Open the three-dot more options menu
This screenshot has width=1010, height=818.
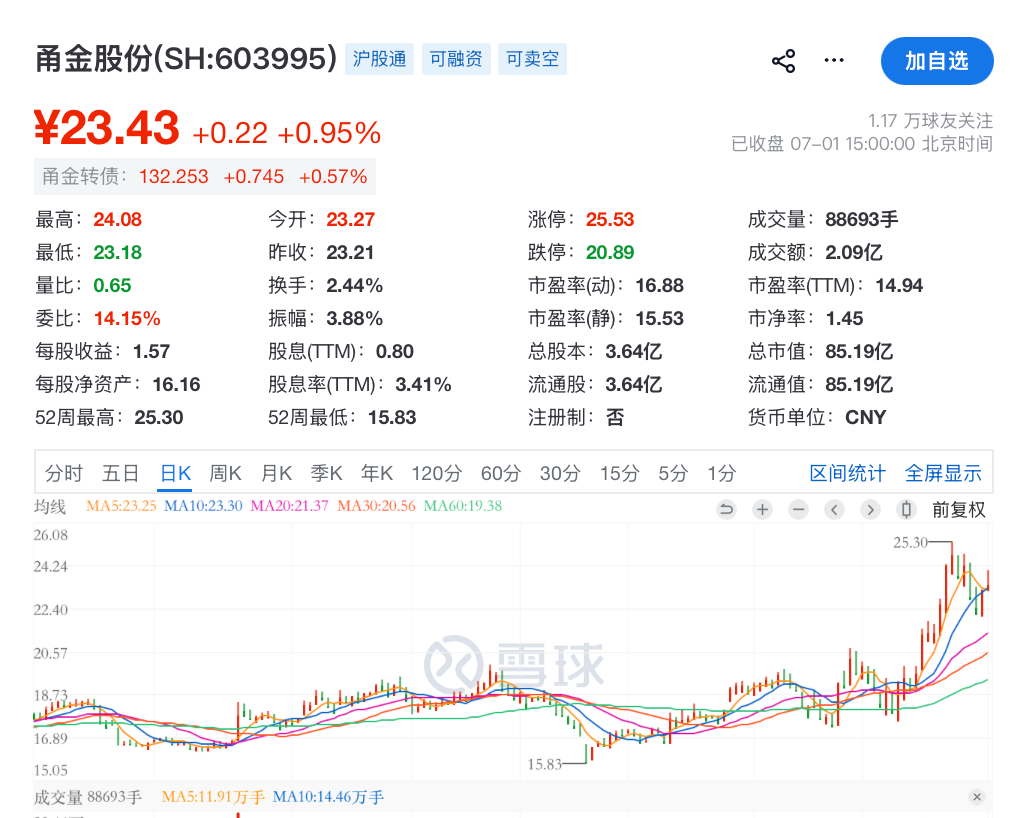pos(834,61)
